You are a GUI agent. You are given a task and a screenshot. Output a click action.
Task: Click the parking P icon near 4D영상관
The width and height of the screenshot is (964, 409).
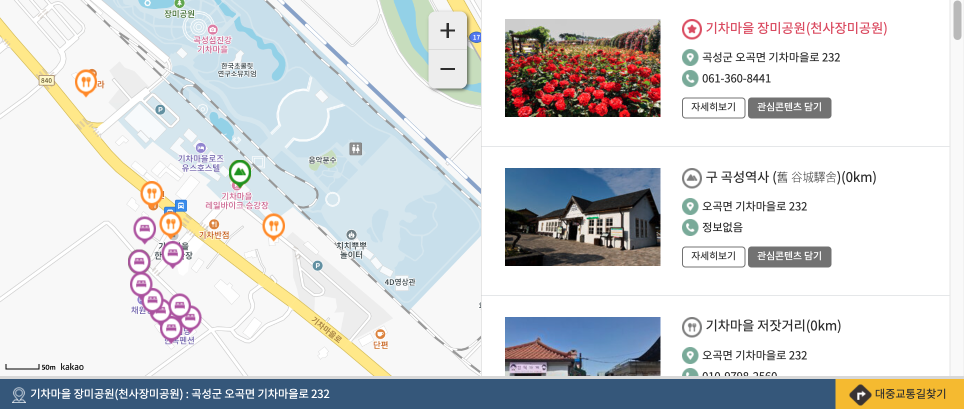tap(317, 266)
